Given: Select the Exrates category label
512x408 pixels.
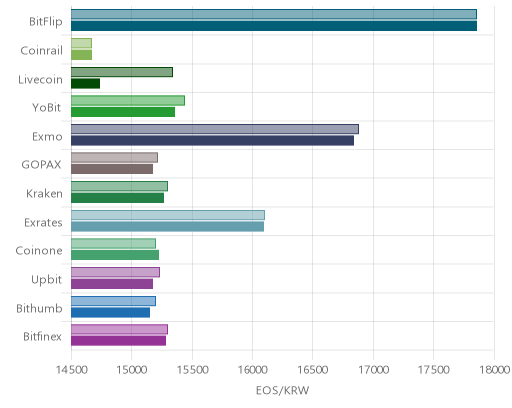Looking at the screenshot, I should tap(43, 222).
